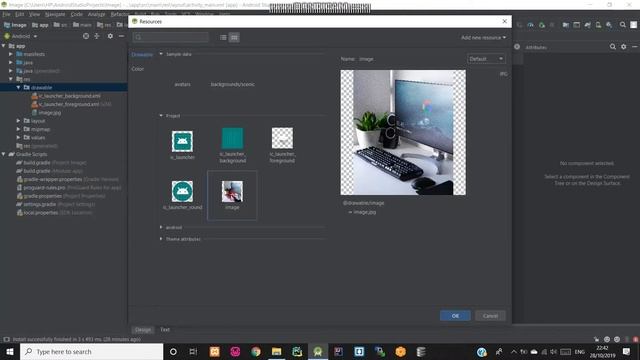Expand the mipmap folder
640x360 pixels.
coord(18,129)
